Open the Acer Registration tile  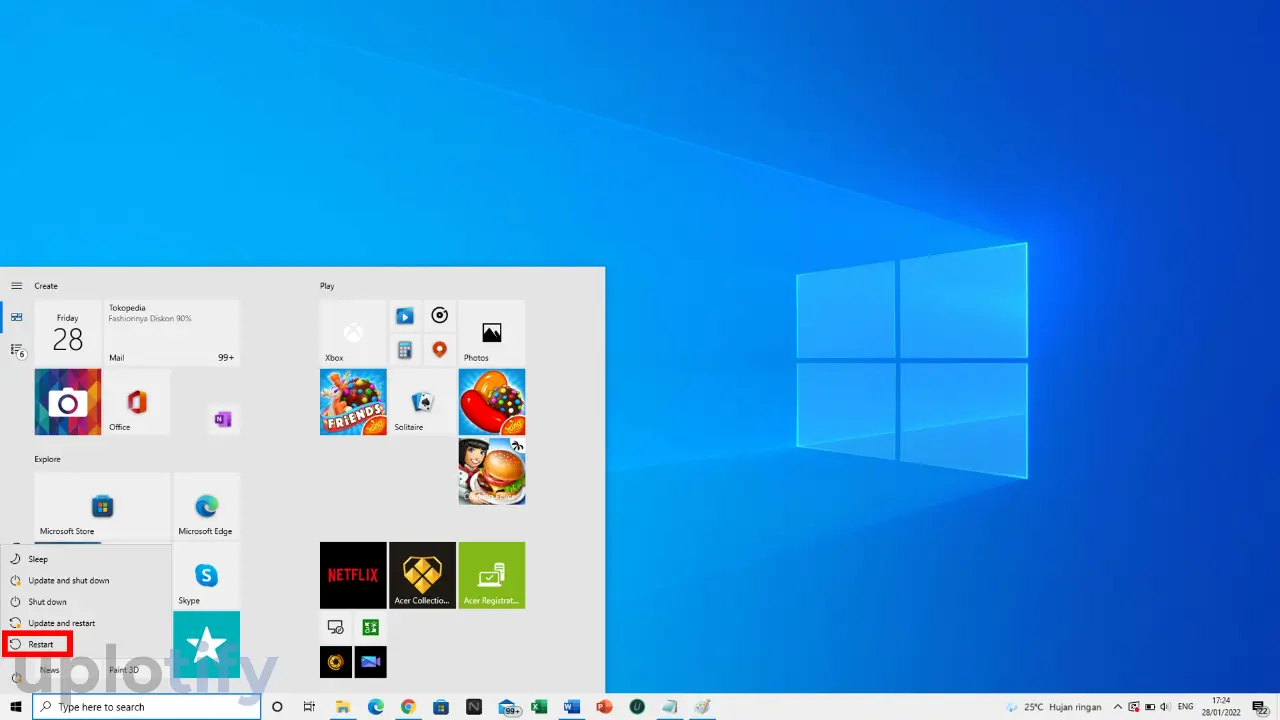[x=492, y=575]
